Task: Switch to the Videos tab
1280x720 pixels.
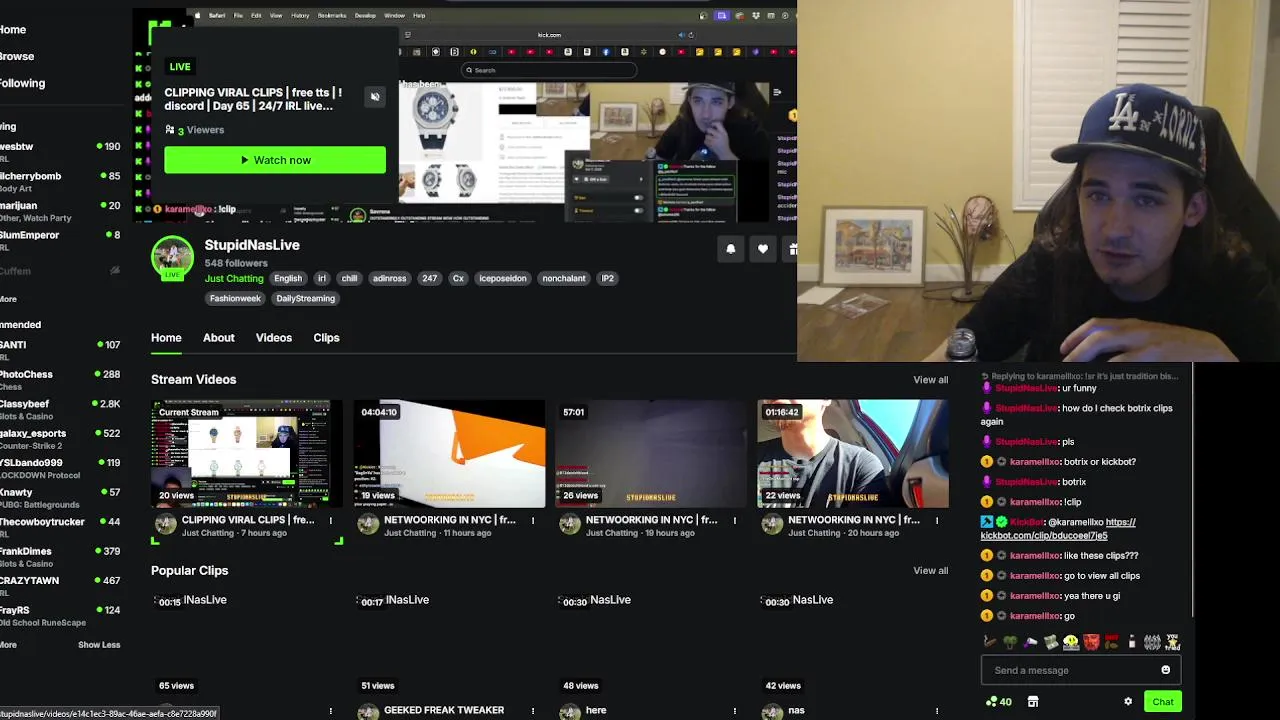Action: [x=273, y=338]
